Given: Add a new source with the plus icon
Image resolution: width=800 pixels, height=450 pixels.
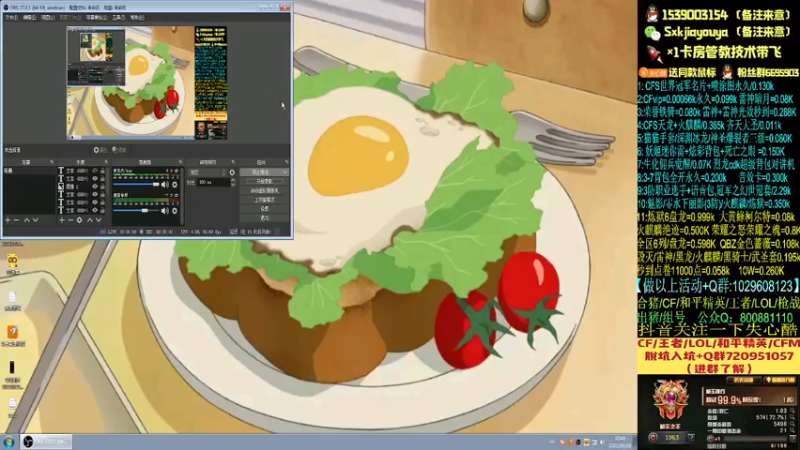Looking at the screenshot, I should (62, 220).
